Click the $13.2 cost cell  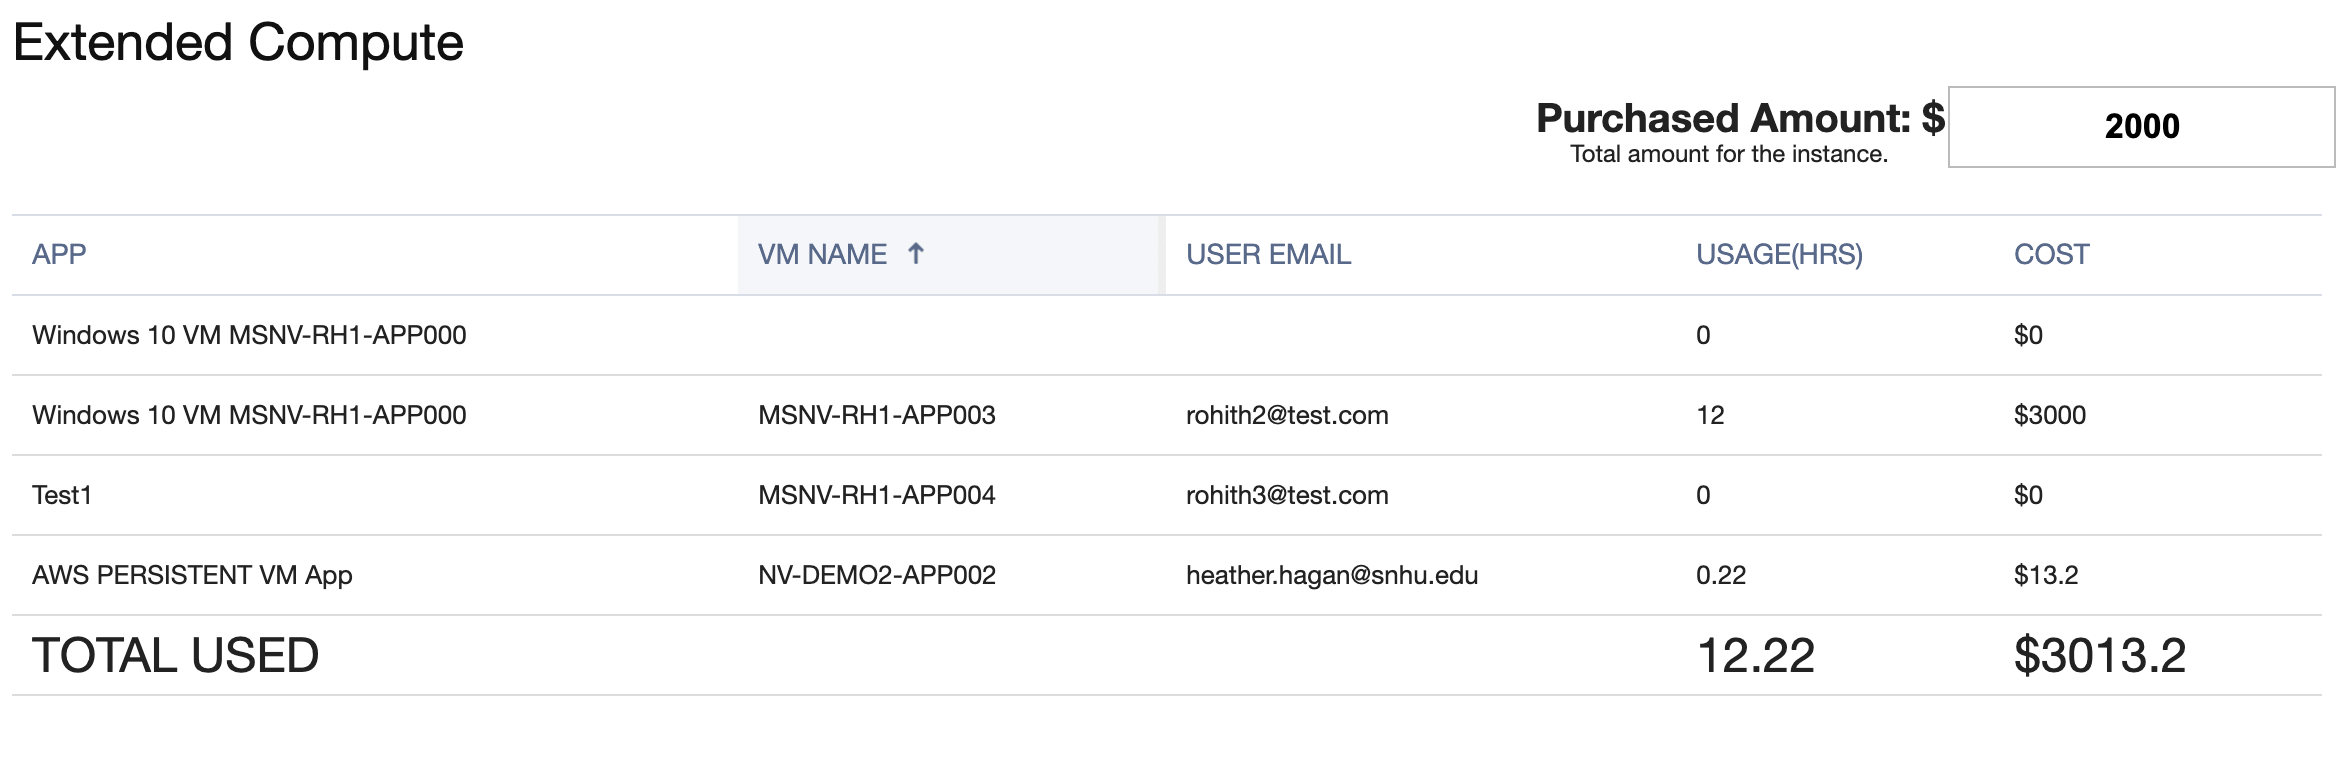coord(2045,575)
